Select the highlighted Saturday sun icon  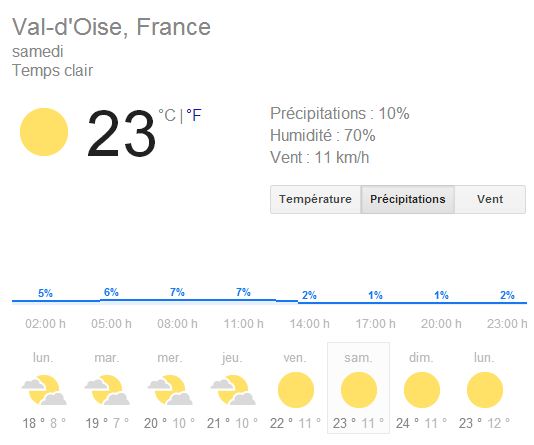tap(359, 390)
